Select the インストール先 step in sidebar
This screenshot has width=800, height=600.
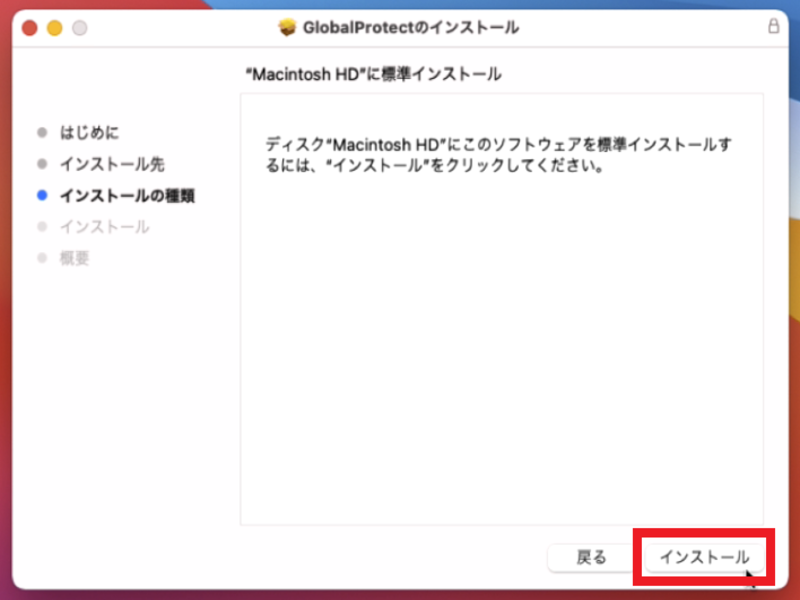click(x=112, y=164)
